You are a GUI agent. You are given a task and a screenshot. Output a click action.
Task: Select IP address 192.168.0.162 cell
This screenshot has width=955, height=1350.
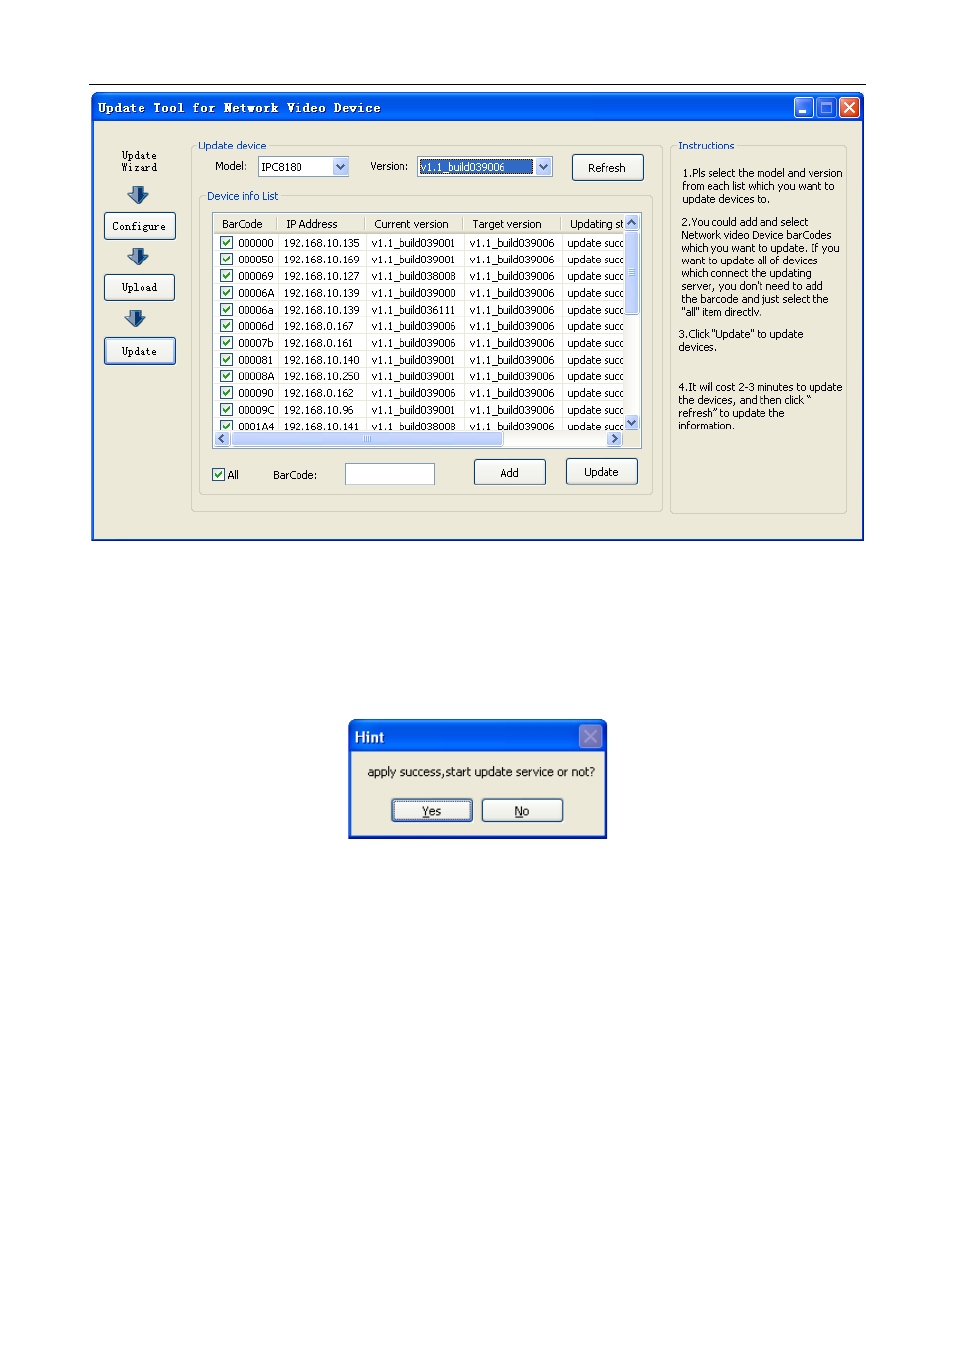(x=319, y=393)
